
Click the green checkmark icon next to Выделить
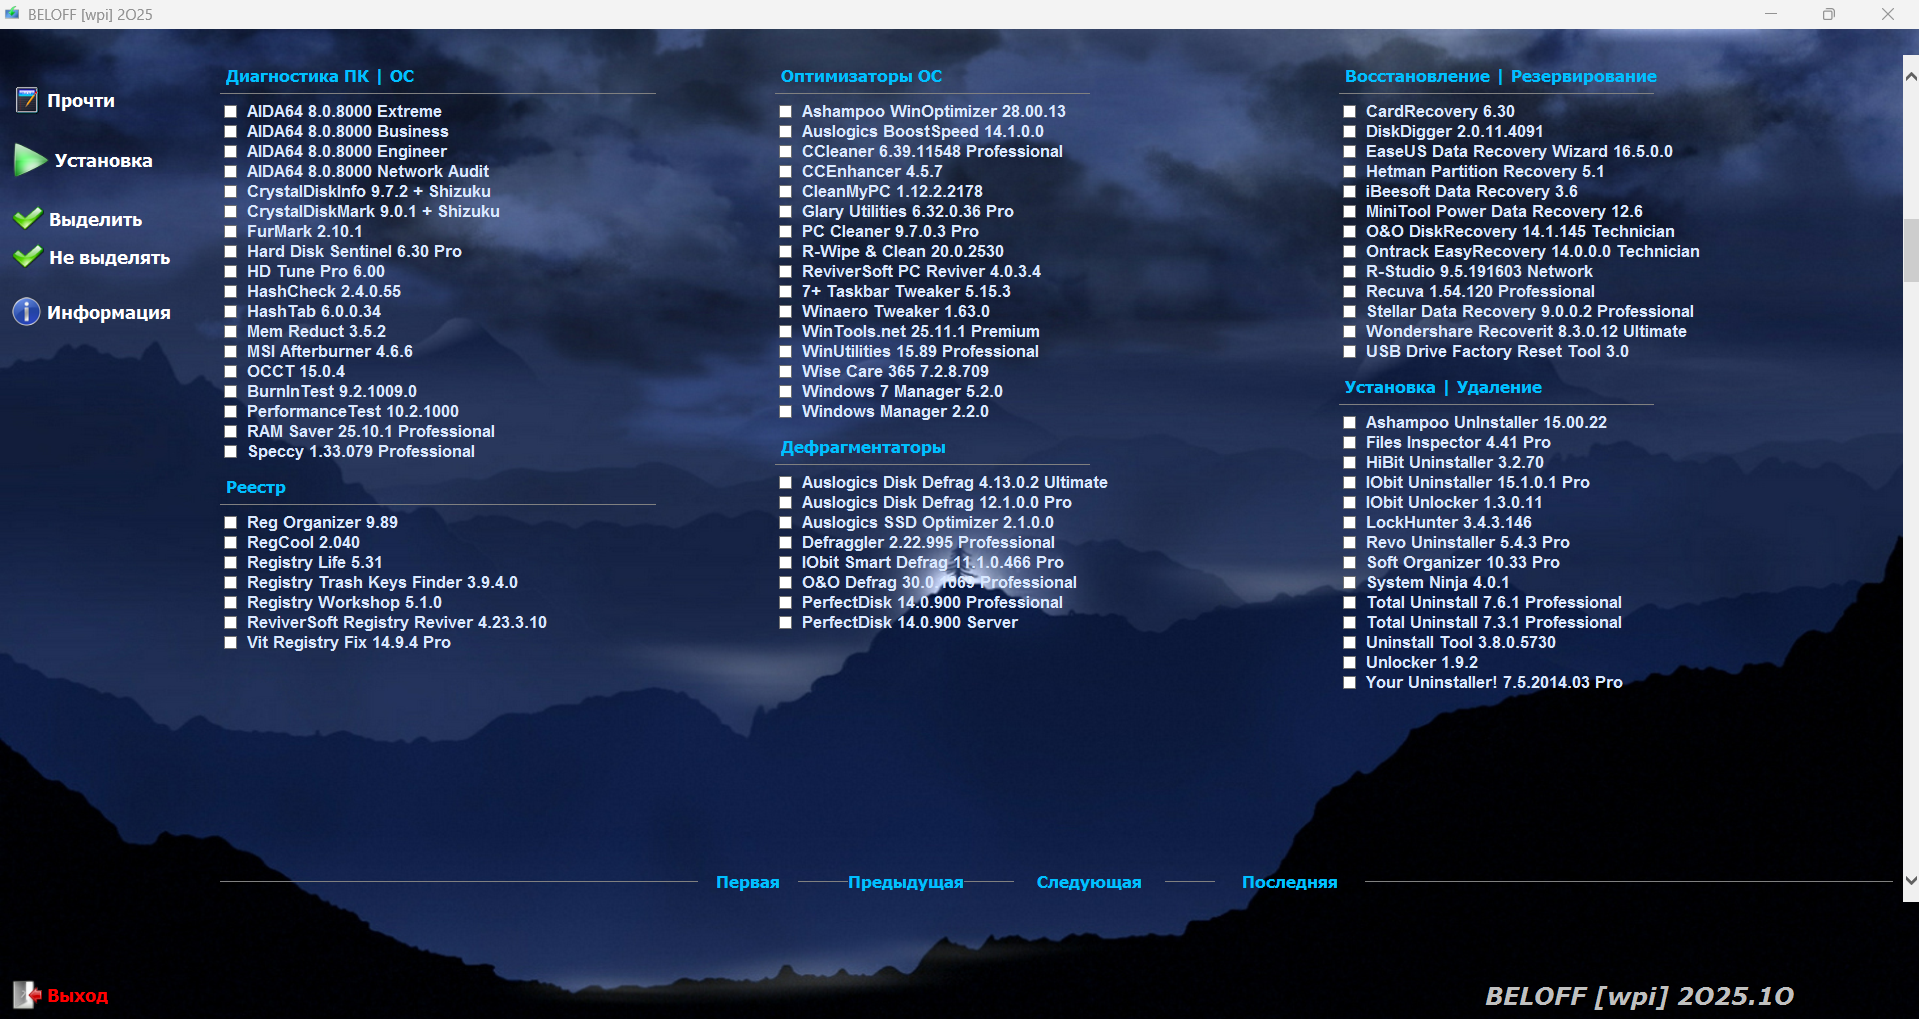[x=27, y=219]
